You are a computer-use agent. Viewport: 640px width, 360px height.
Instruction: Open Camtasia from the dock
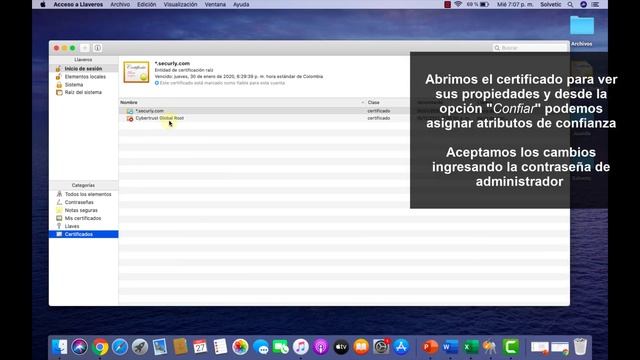[x=511, y=347]
